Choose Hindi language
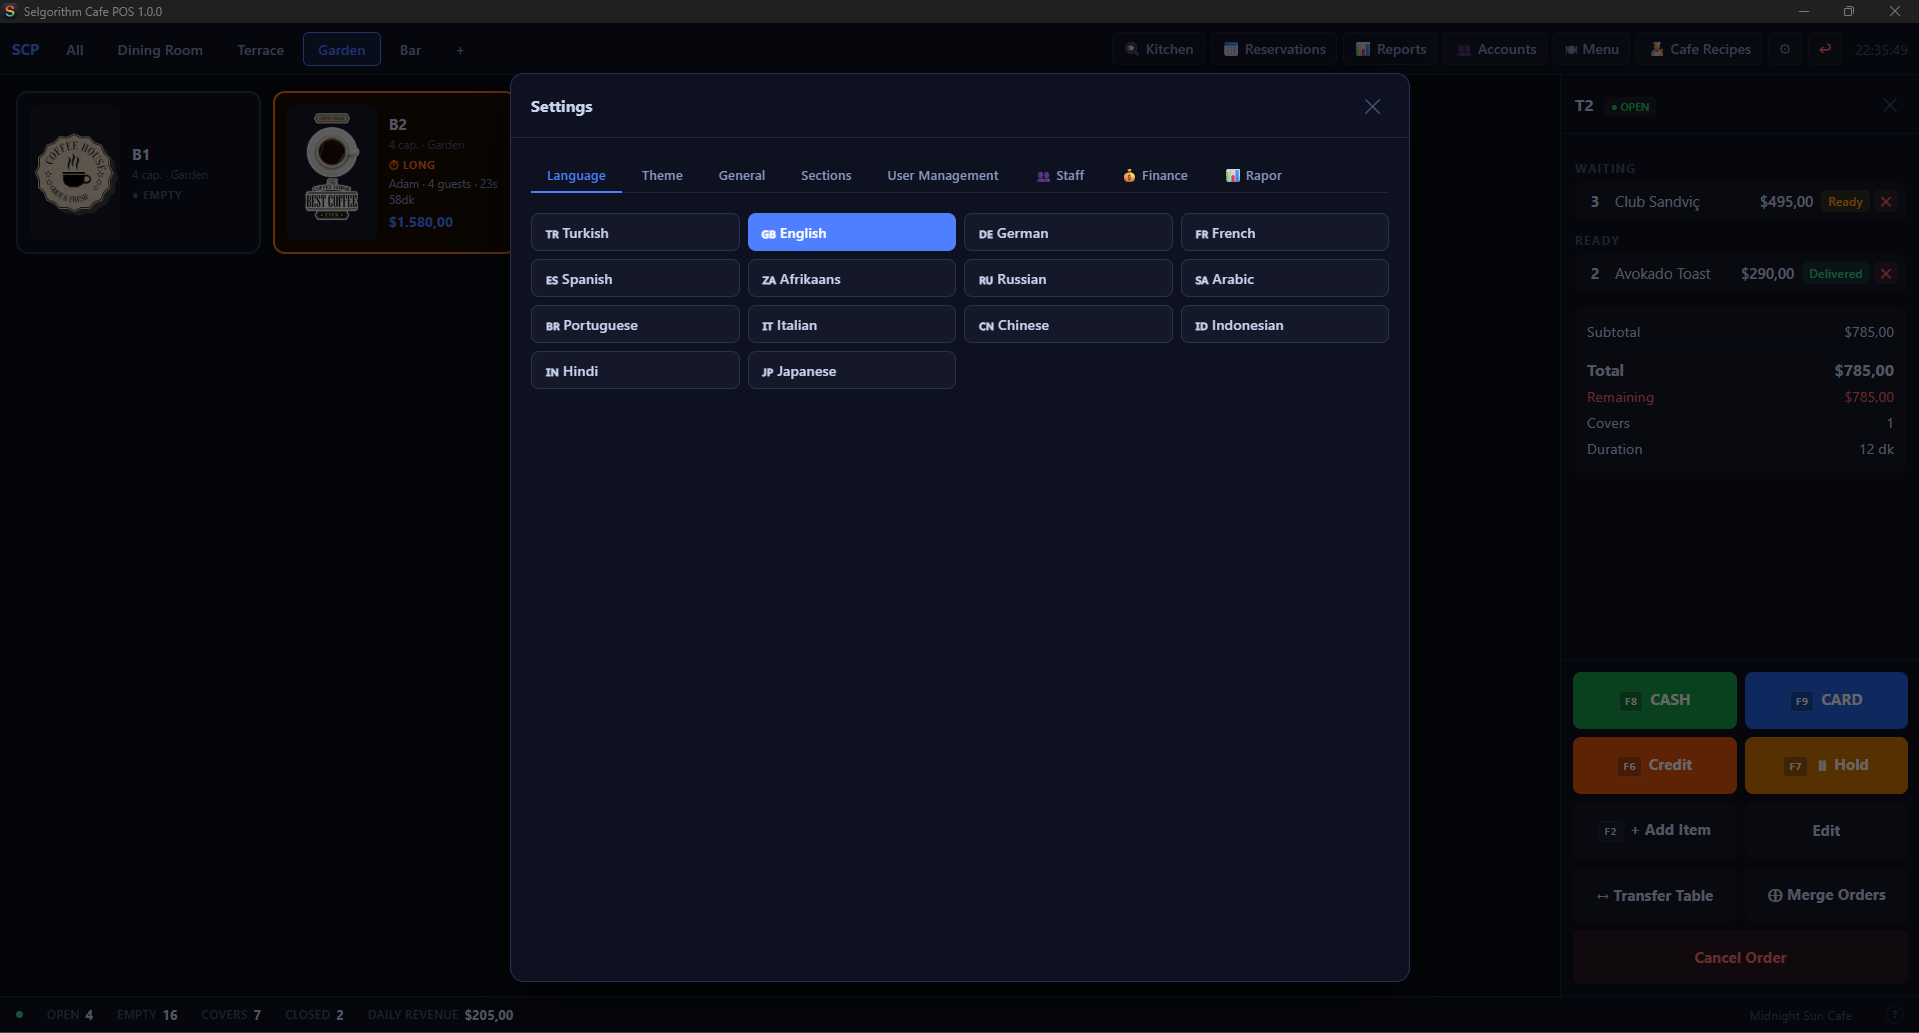Screen dimensions: 1919x1033 coord(635,371)
